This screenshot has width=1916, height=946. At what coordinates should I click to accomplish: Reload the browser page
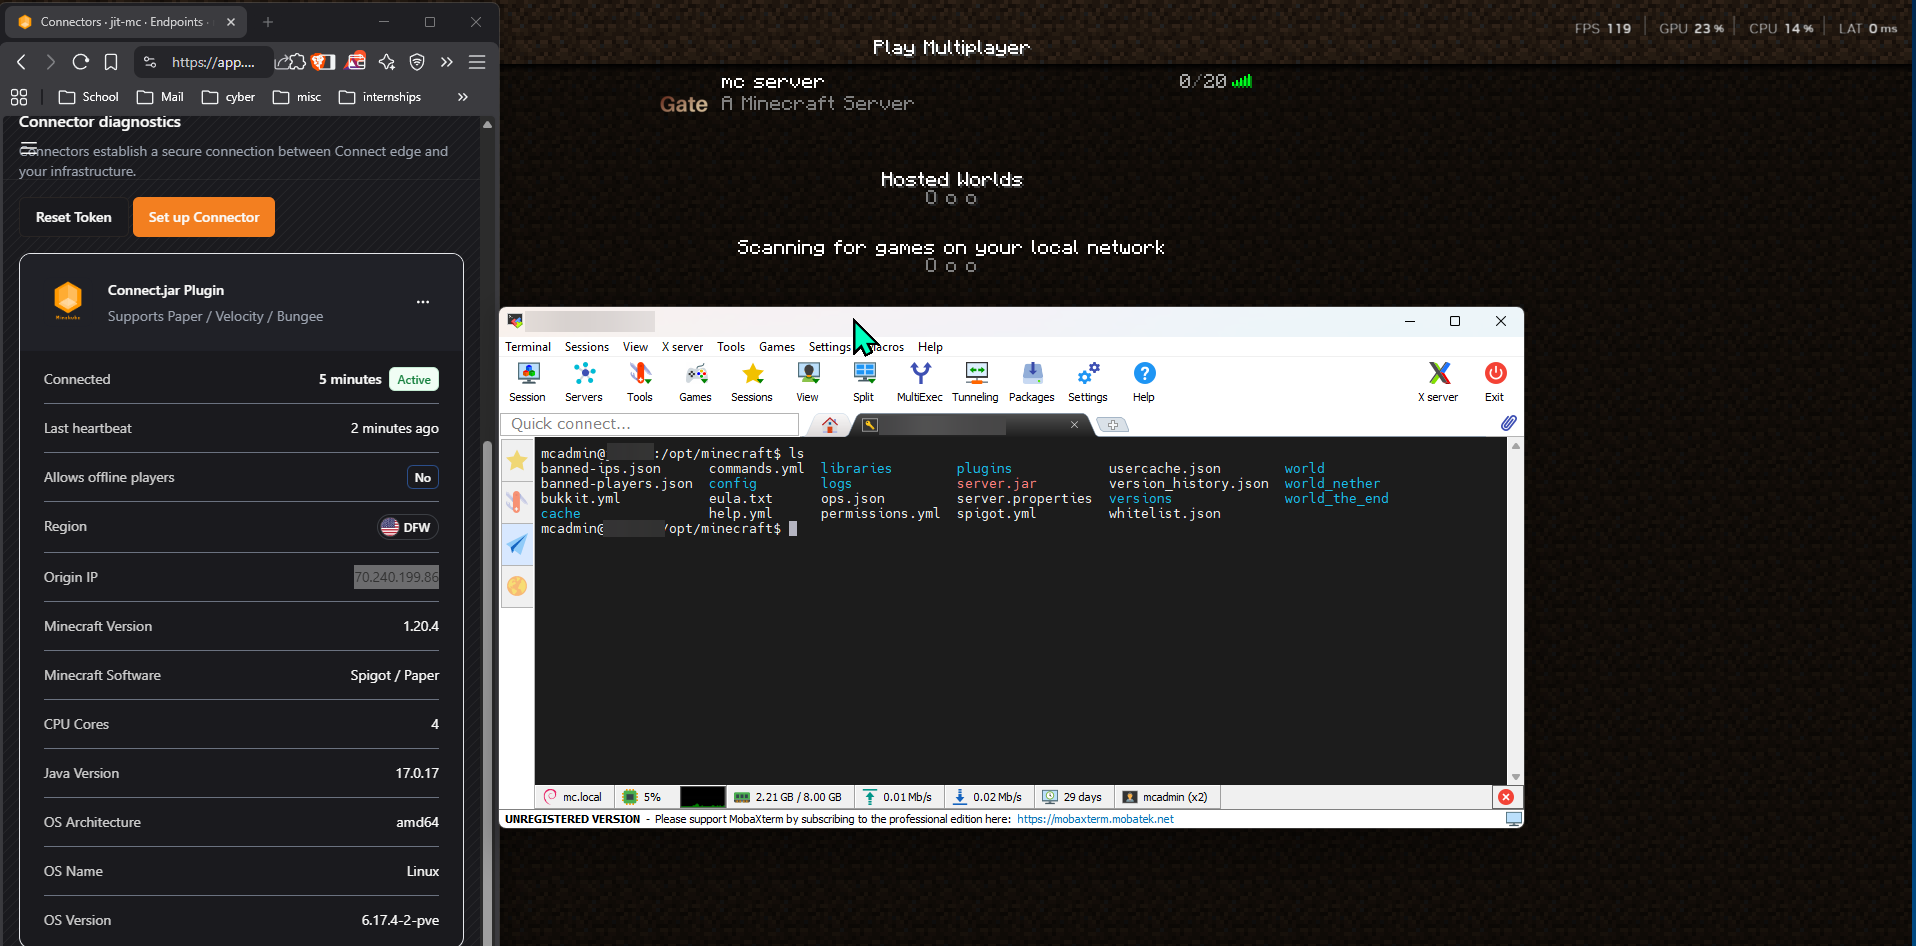point(81,62)
